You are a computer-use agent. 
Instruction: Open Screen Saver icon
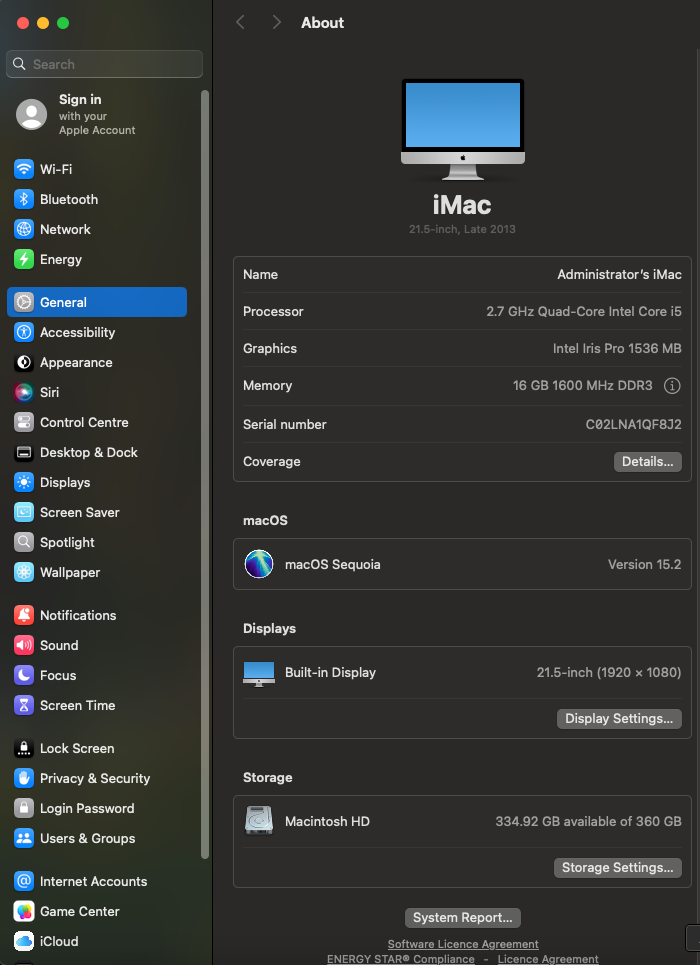point(24,512)
